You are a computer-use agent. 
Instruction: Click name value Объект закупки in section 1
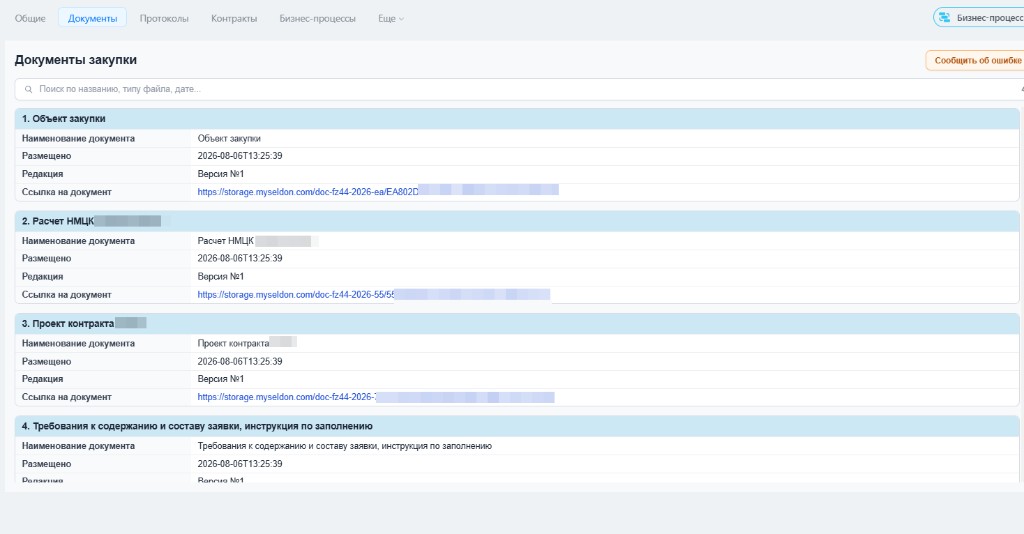coord(229,138)
